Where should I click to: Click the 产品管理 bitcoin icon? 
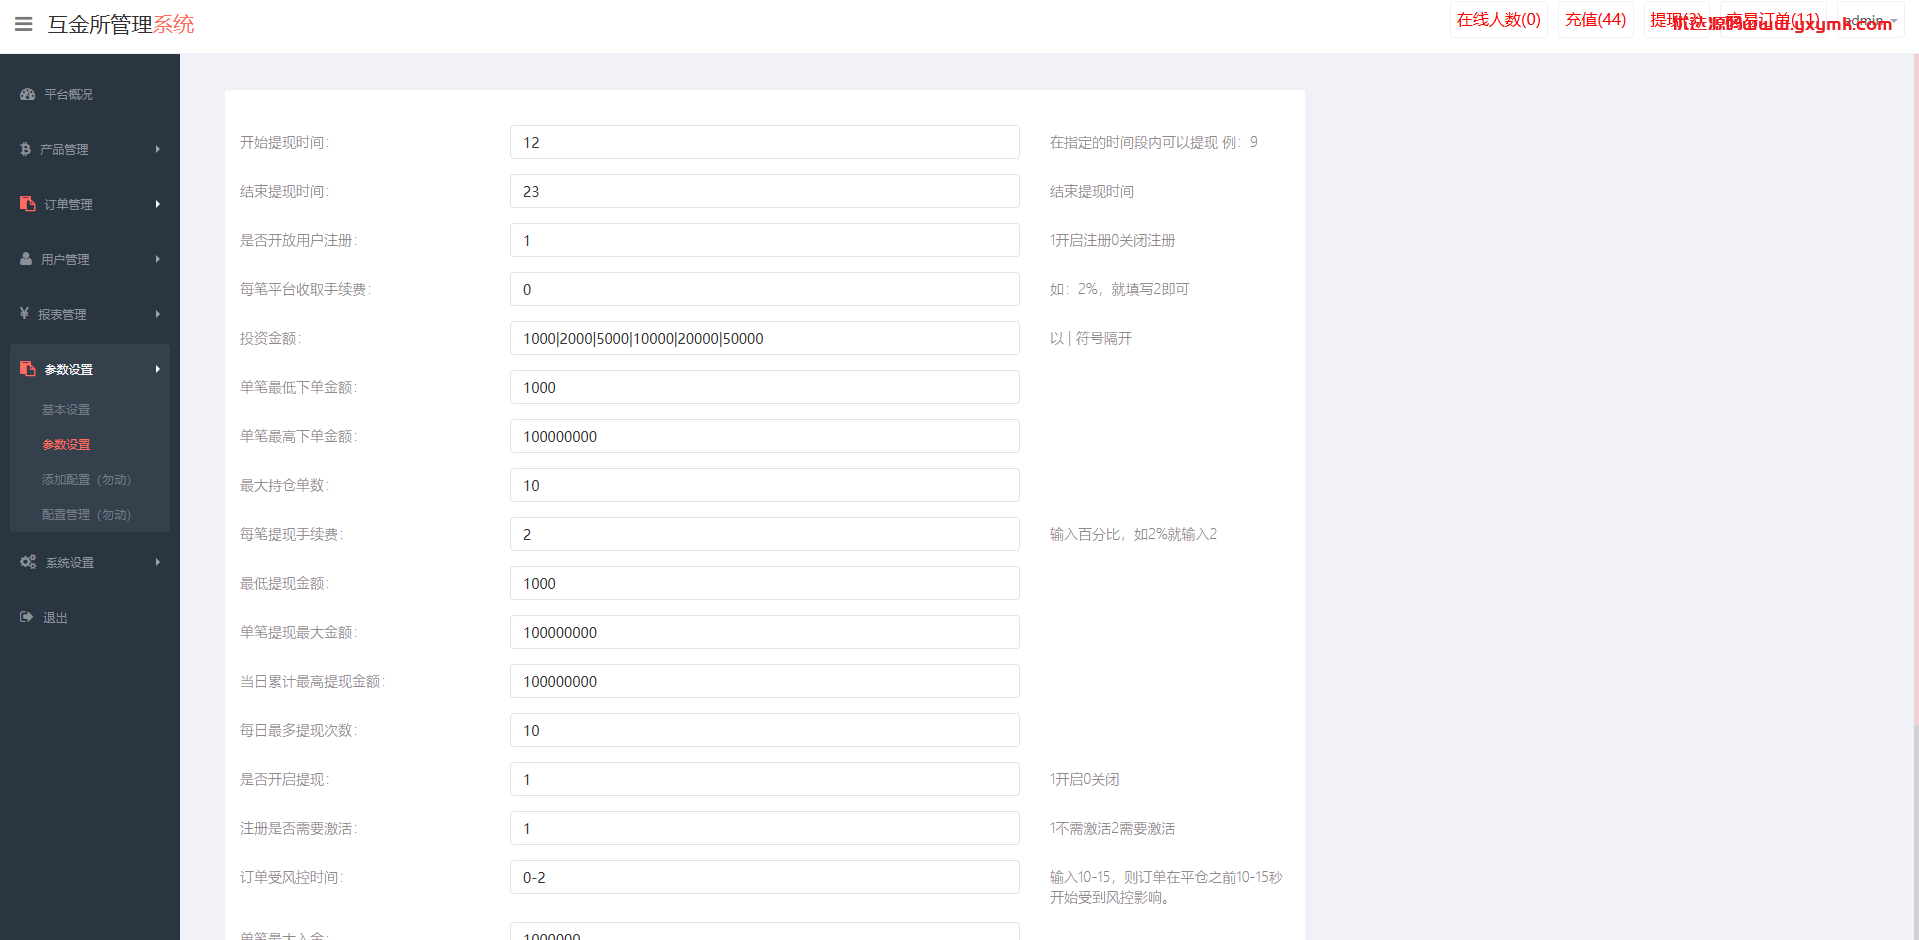point(25,149)
